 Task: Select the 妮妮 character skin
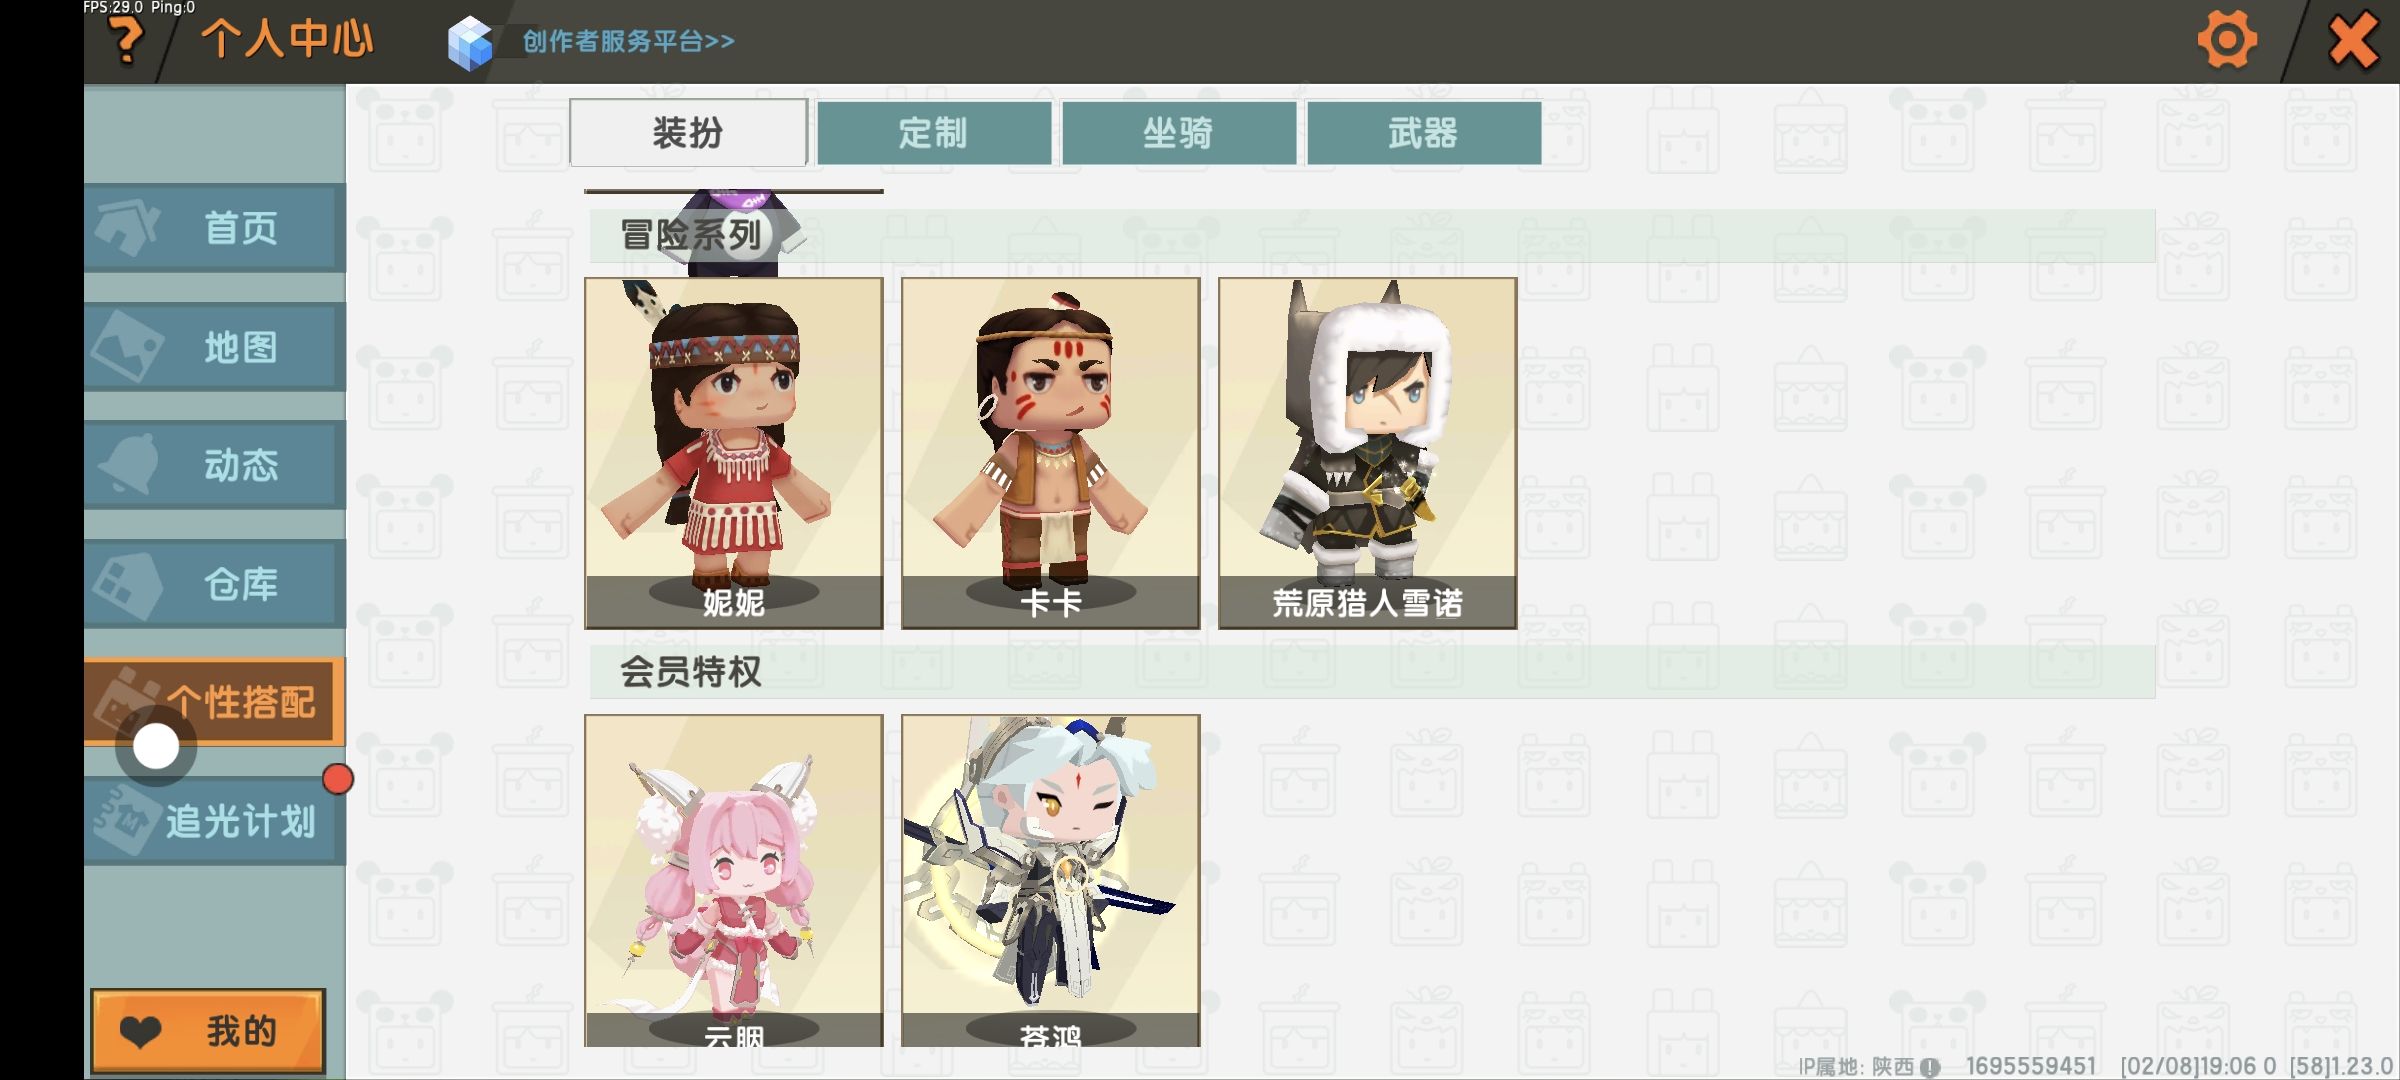pos(734,453)
